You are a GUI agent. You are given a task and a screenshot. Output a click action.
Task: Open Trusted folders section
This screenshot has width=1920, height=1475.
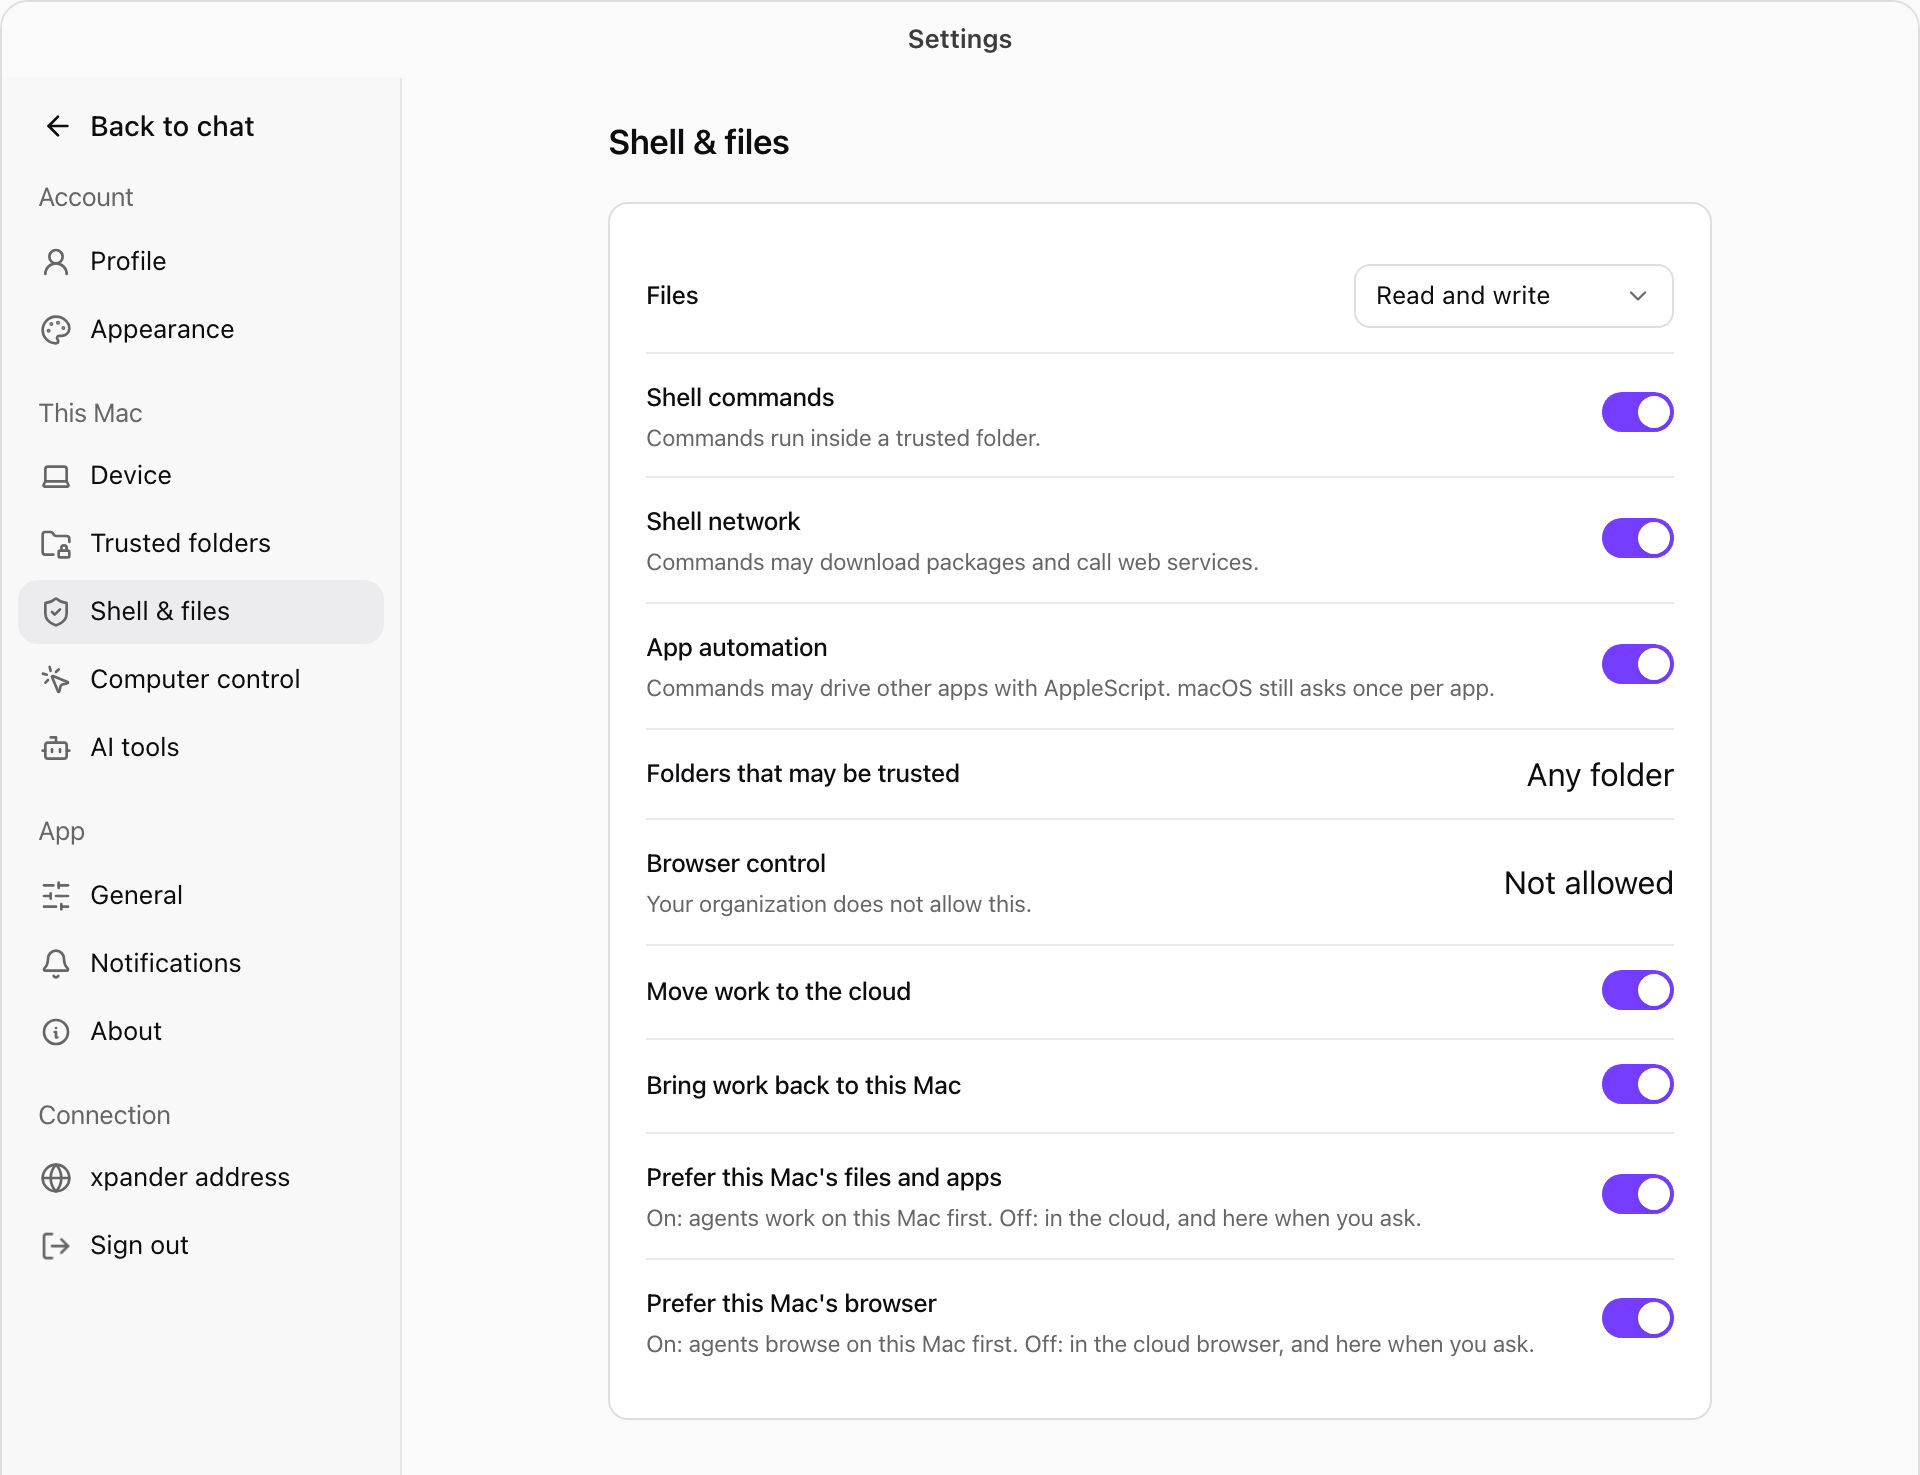[201, 544]
